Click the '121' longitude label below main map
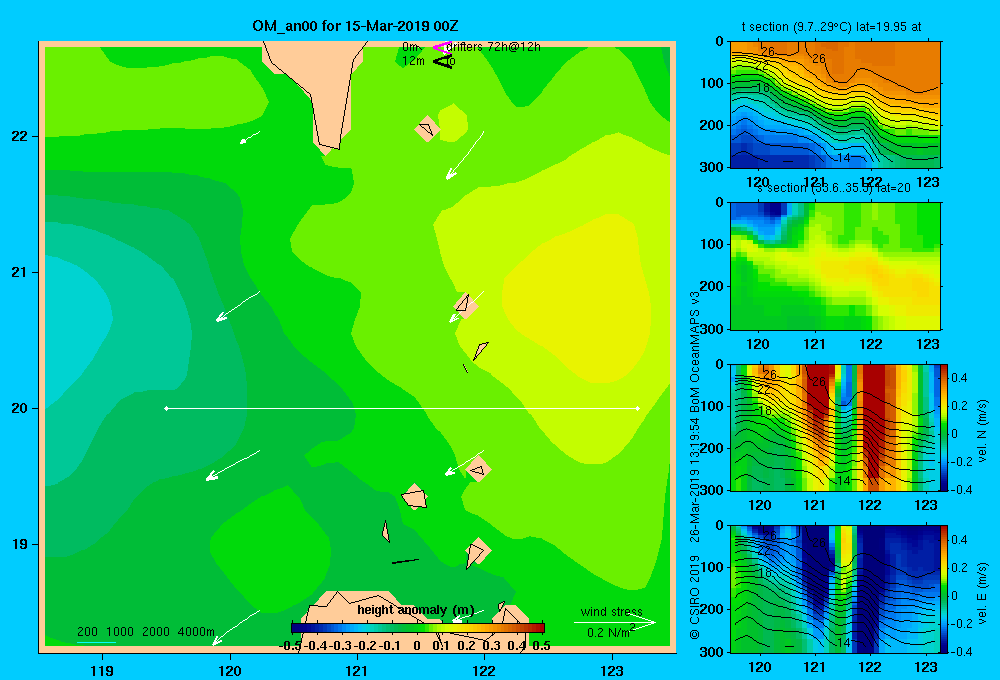Image resolution: width=1000 pixels, height=680 pixels. coord(357,670)
